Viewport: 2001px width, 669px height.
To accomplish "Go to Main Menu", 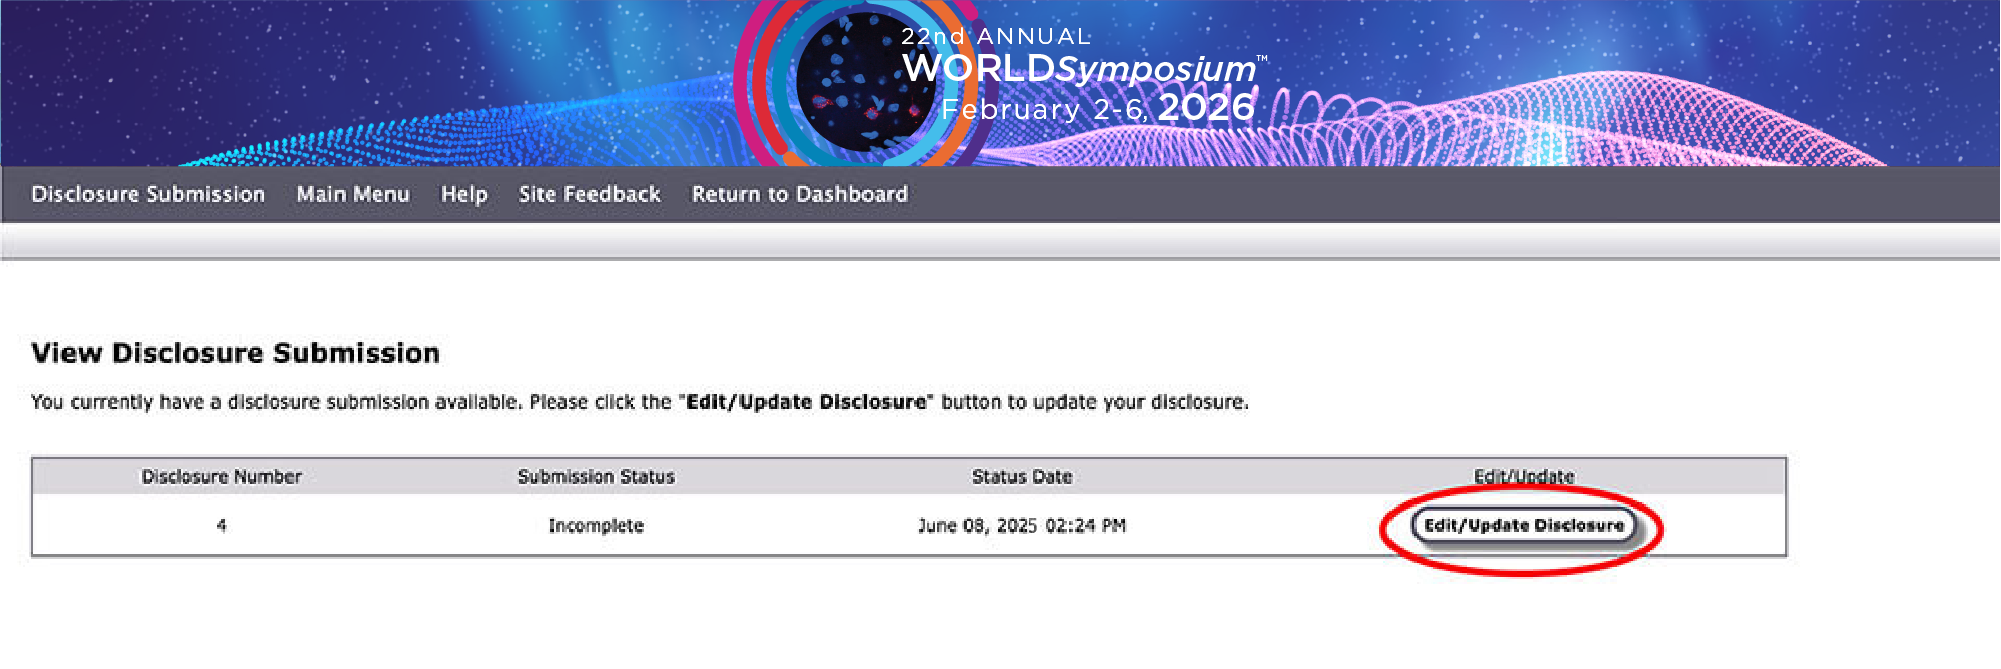I will (x=353, y=194).
